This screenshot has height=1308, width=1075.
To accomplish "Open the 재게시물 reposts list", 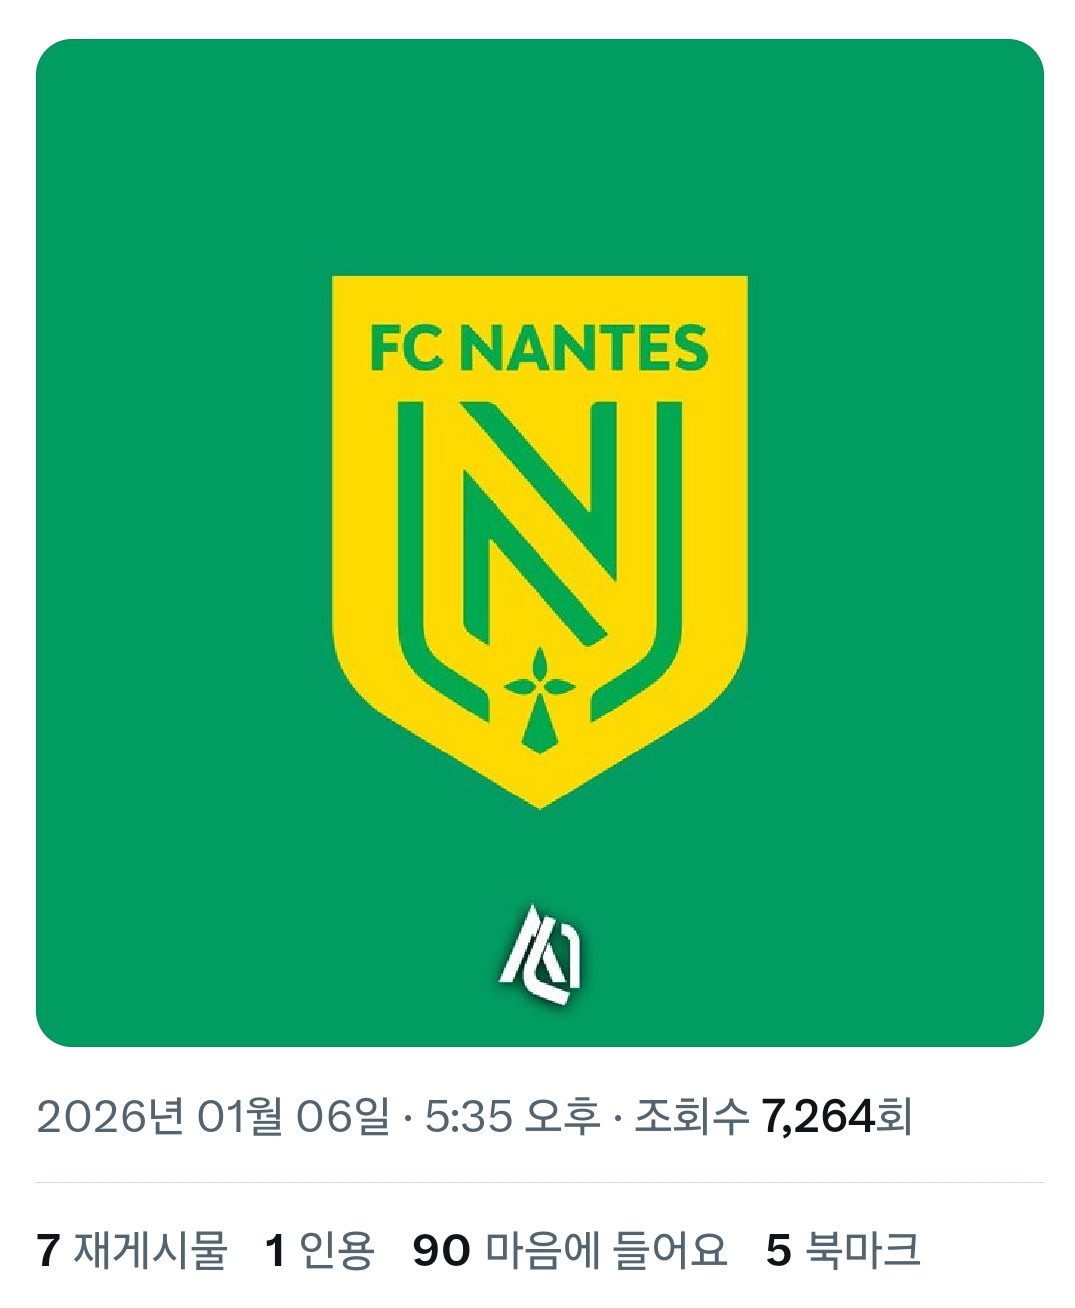I will point(150,1251).
